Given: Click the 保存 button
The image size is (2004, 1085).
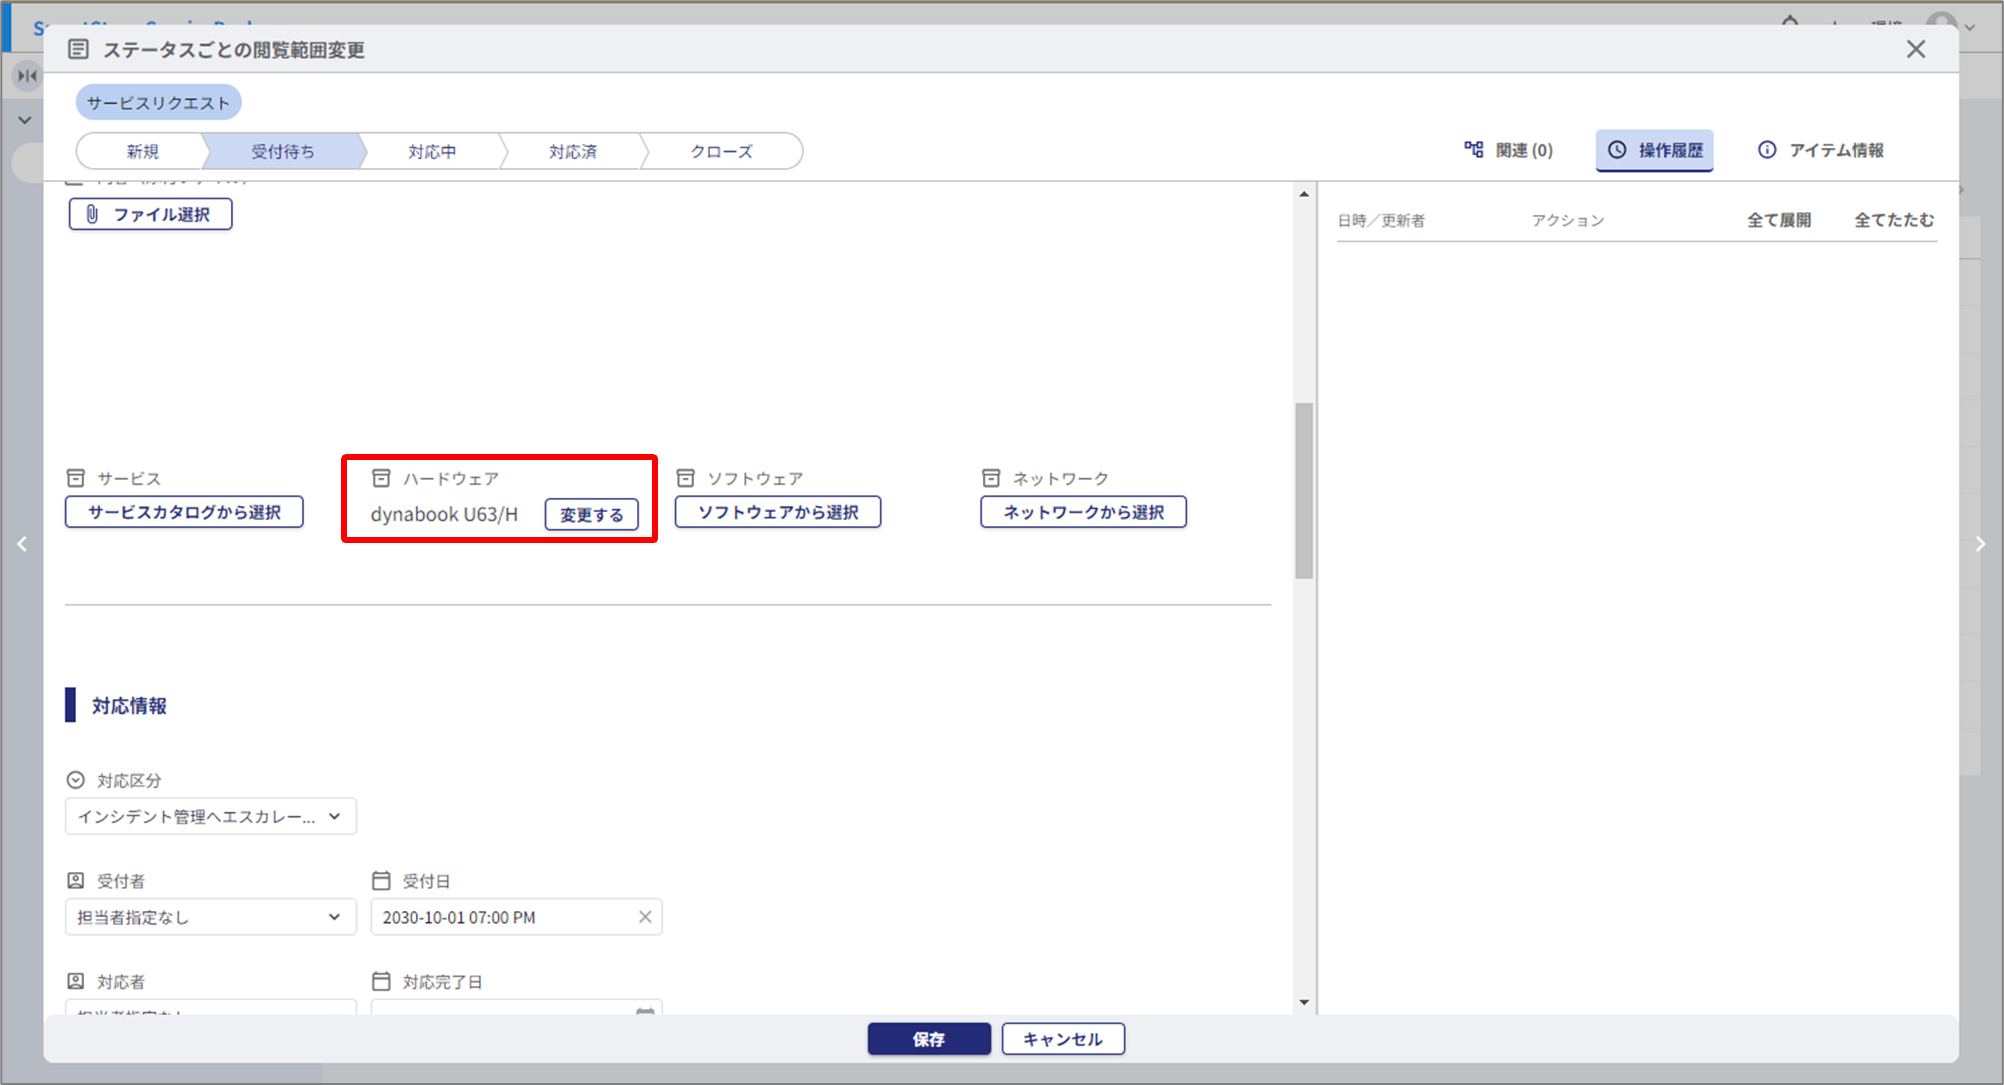Looking at the screenshot, I should pyautogui.click(x=928, y=1039).
